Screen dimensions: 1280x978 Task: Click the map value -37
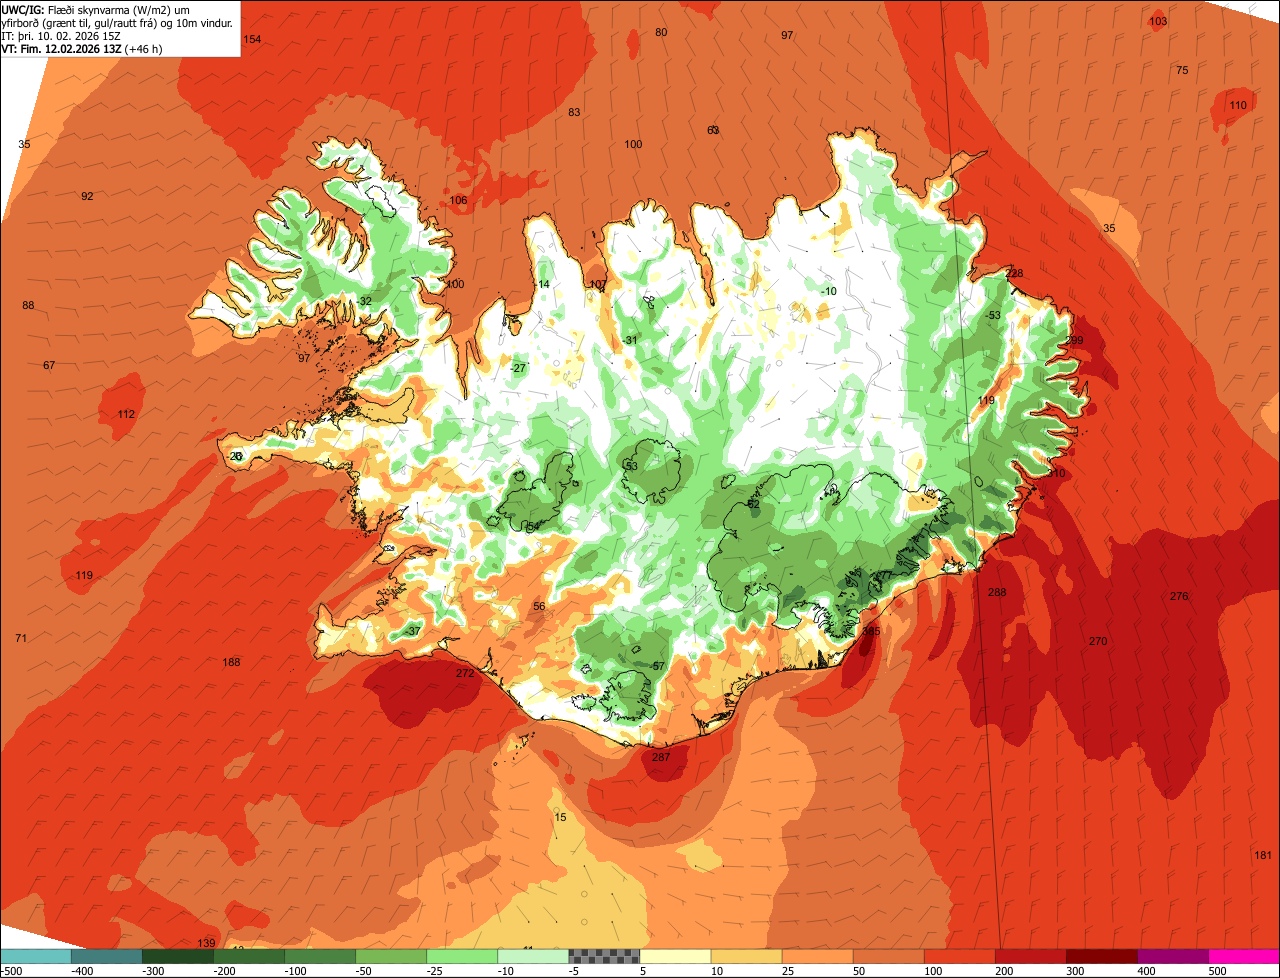(x=412, y=631)
